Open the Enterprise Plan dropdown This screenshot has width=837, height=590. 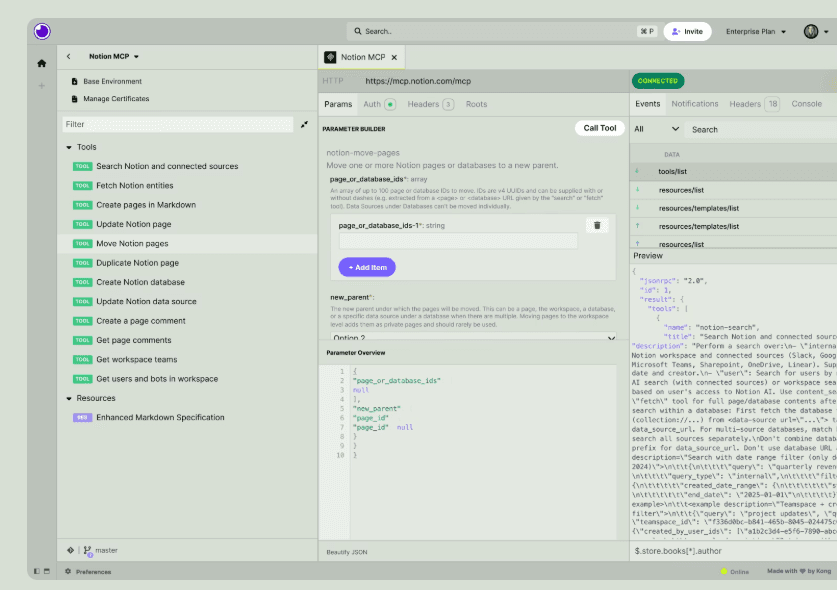[755, 32]
